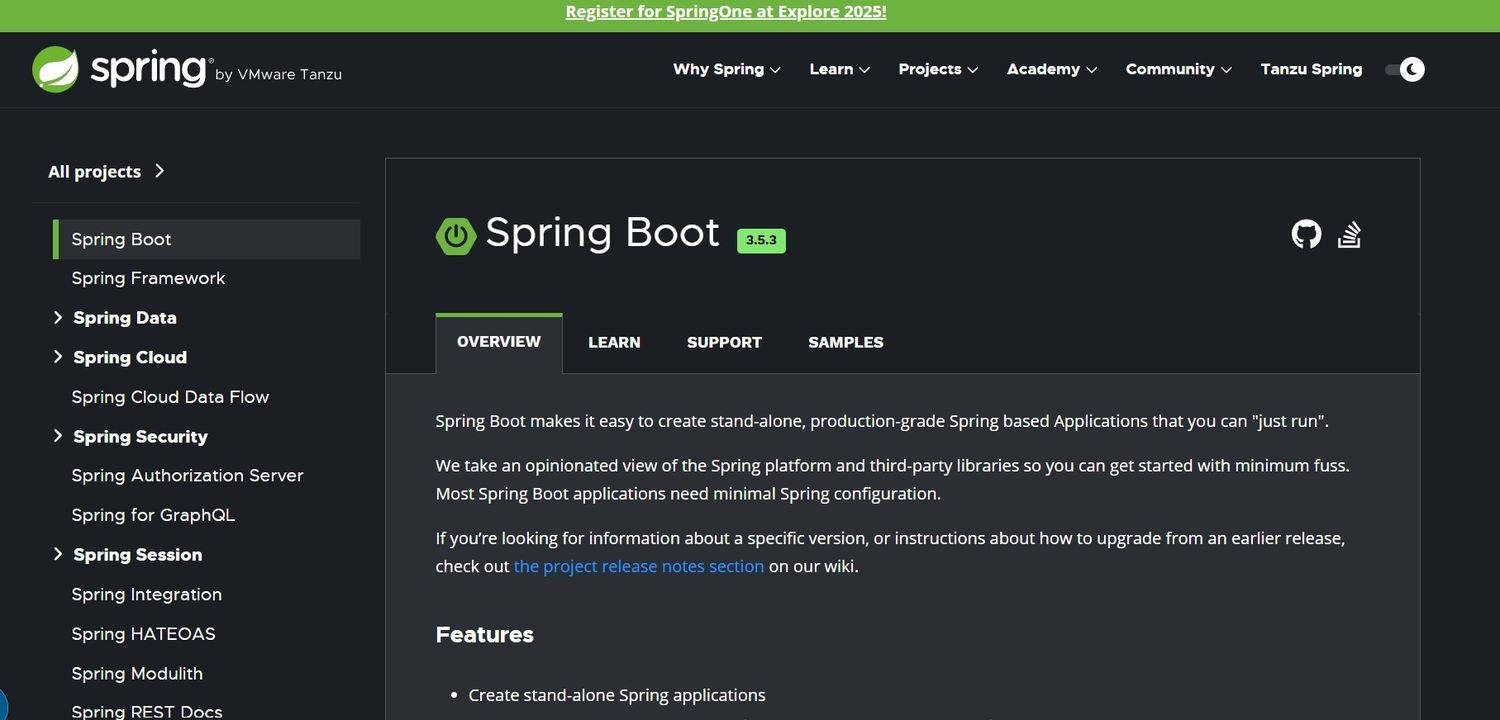
Task: Switch to the SAMPLES tab
Action: (x=845, y=342)
